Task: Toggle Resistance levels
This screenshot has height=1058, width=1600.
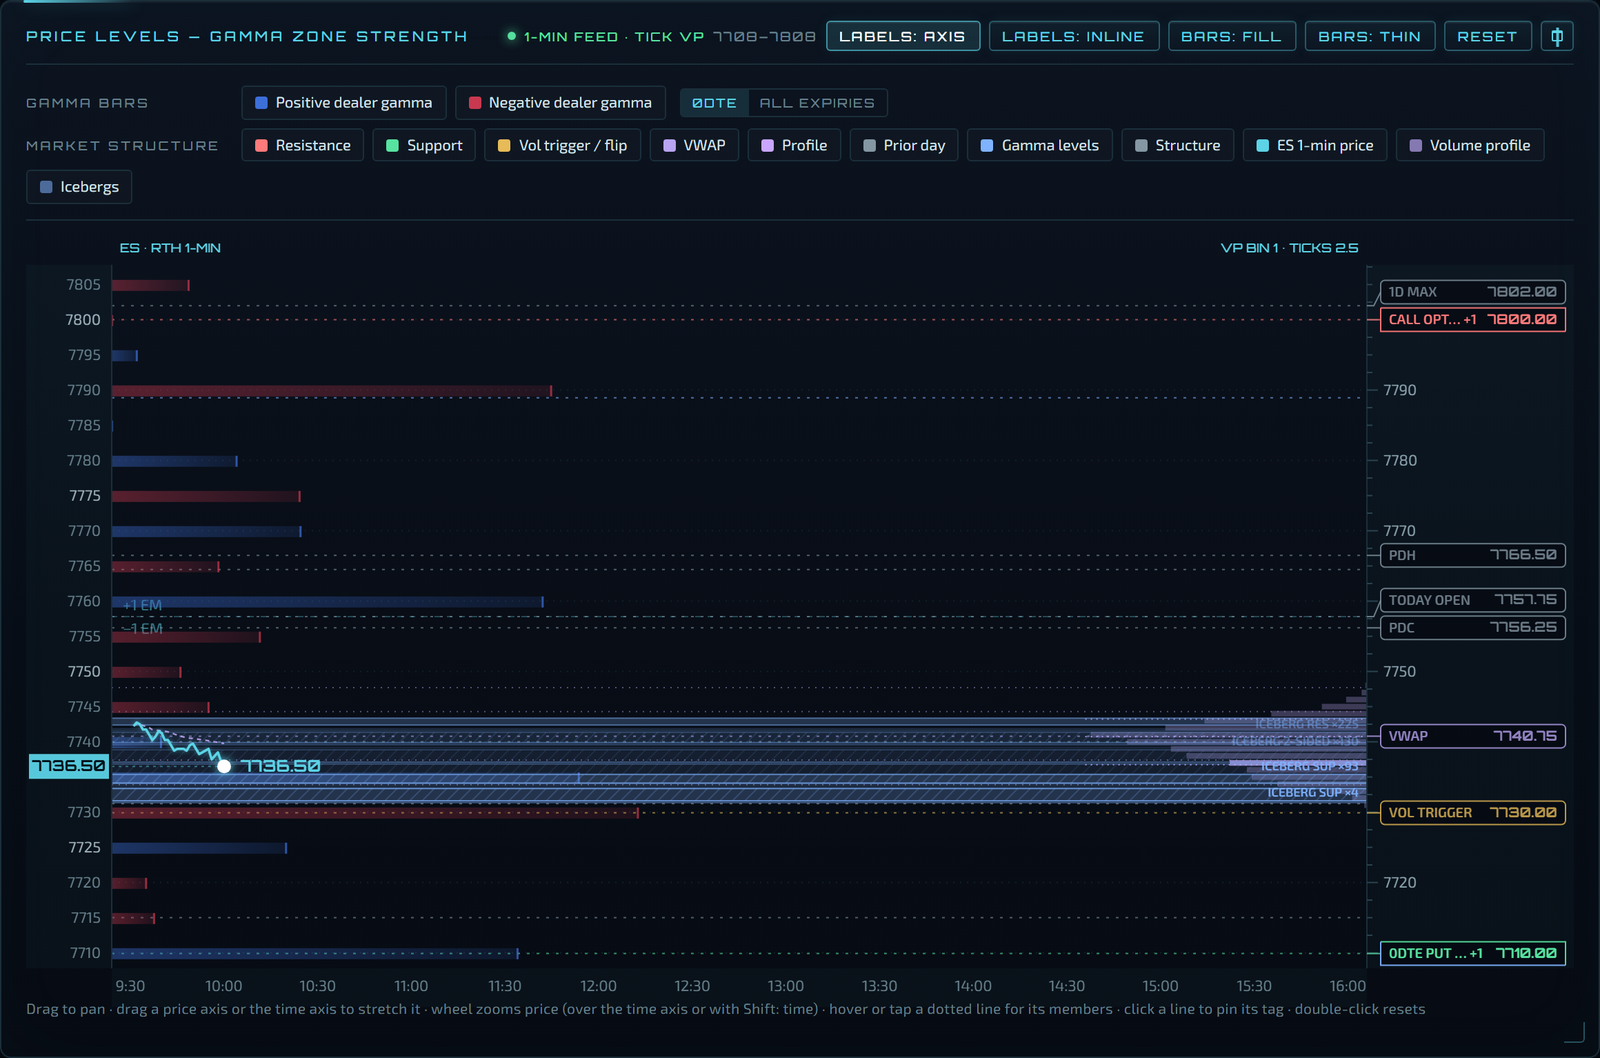Action: (x=302, y=145)
